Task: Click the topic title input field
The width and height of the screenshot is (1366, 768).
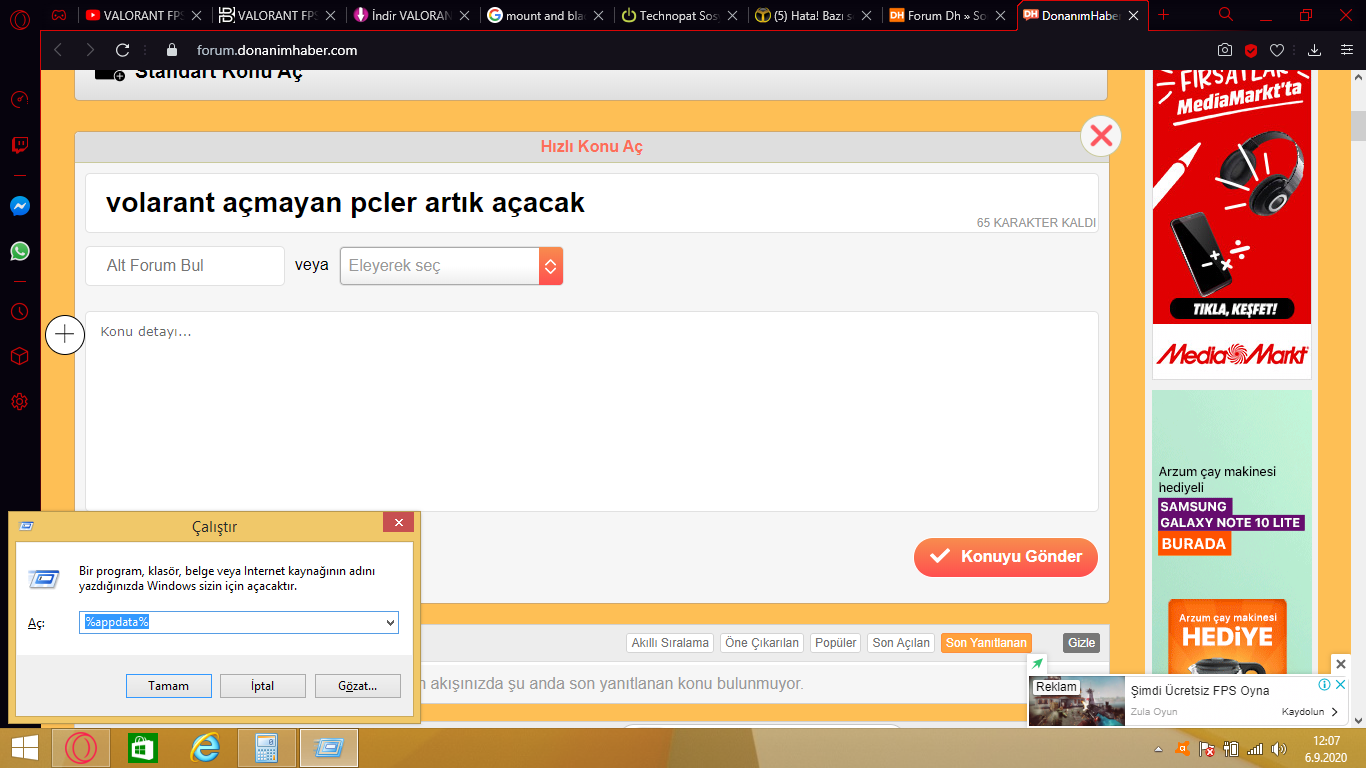Action: click(x=591, y=203)
